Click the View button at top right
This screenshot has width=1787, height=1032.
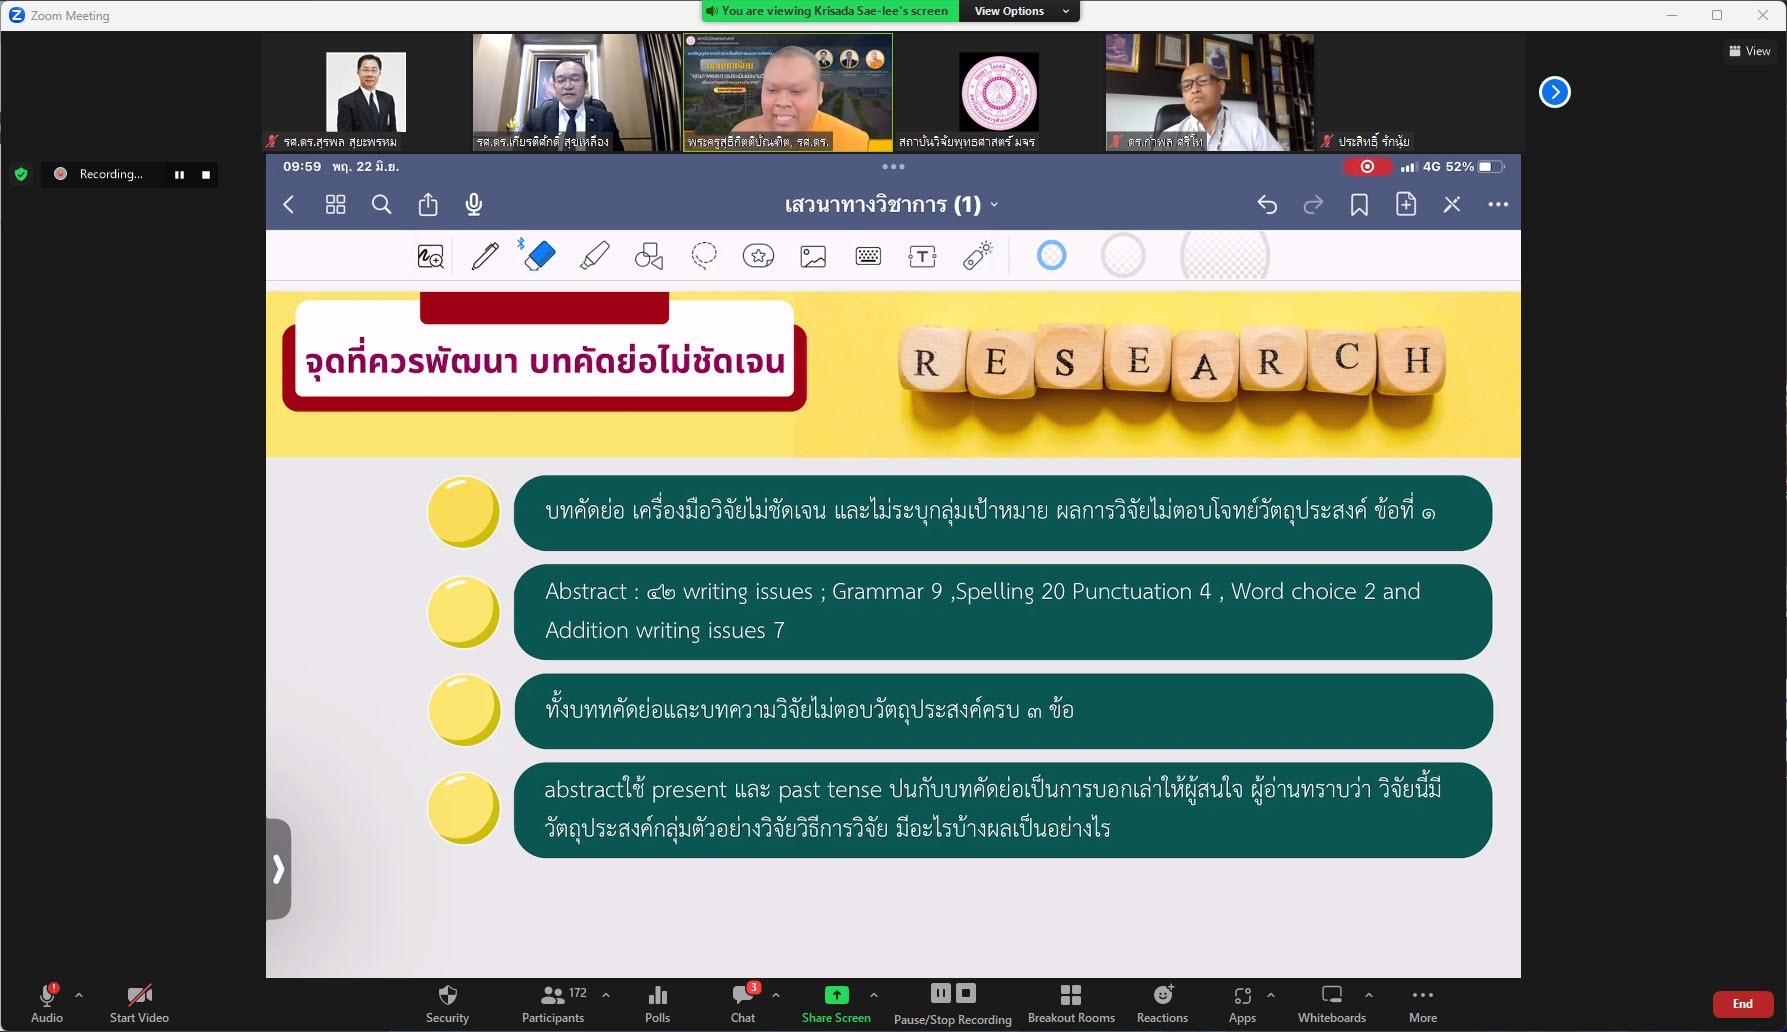[x=1749, y=51]
